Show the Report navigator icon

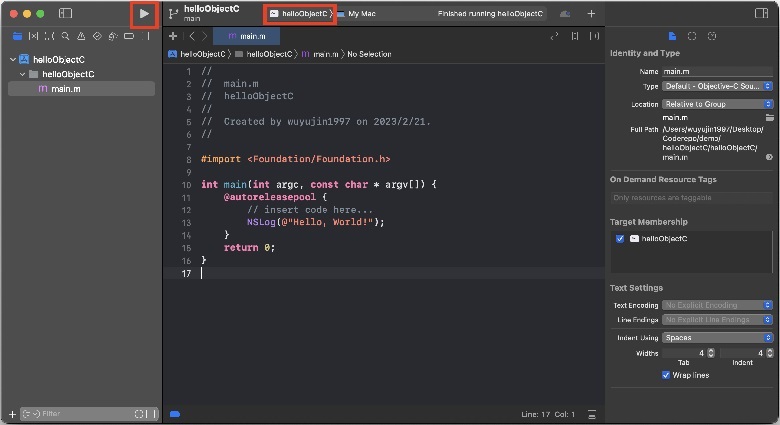[146, 36]
